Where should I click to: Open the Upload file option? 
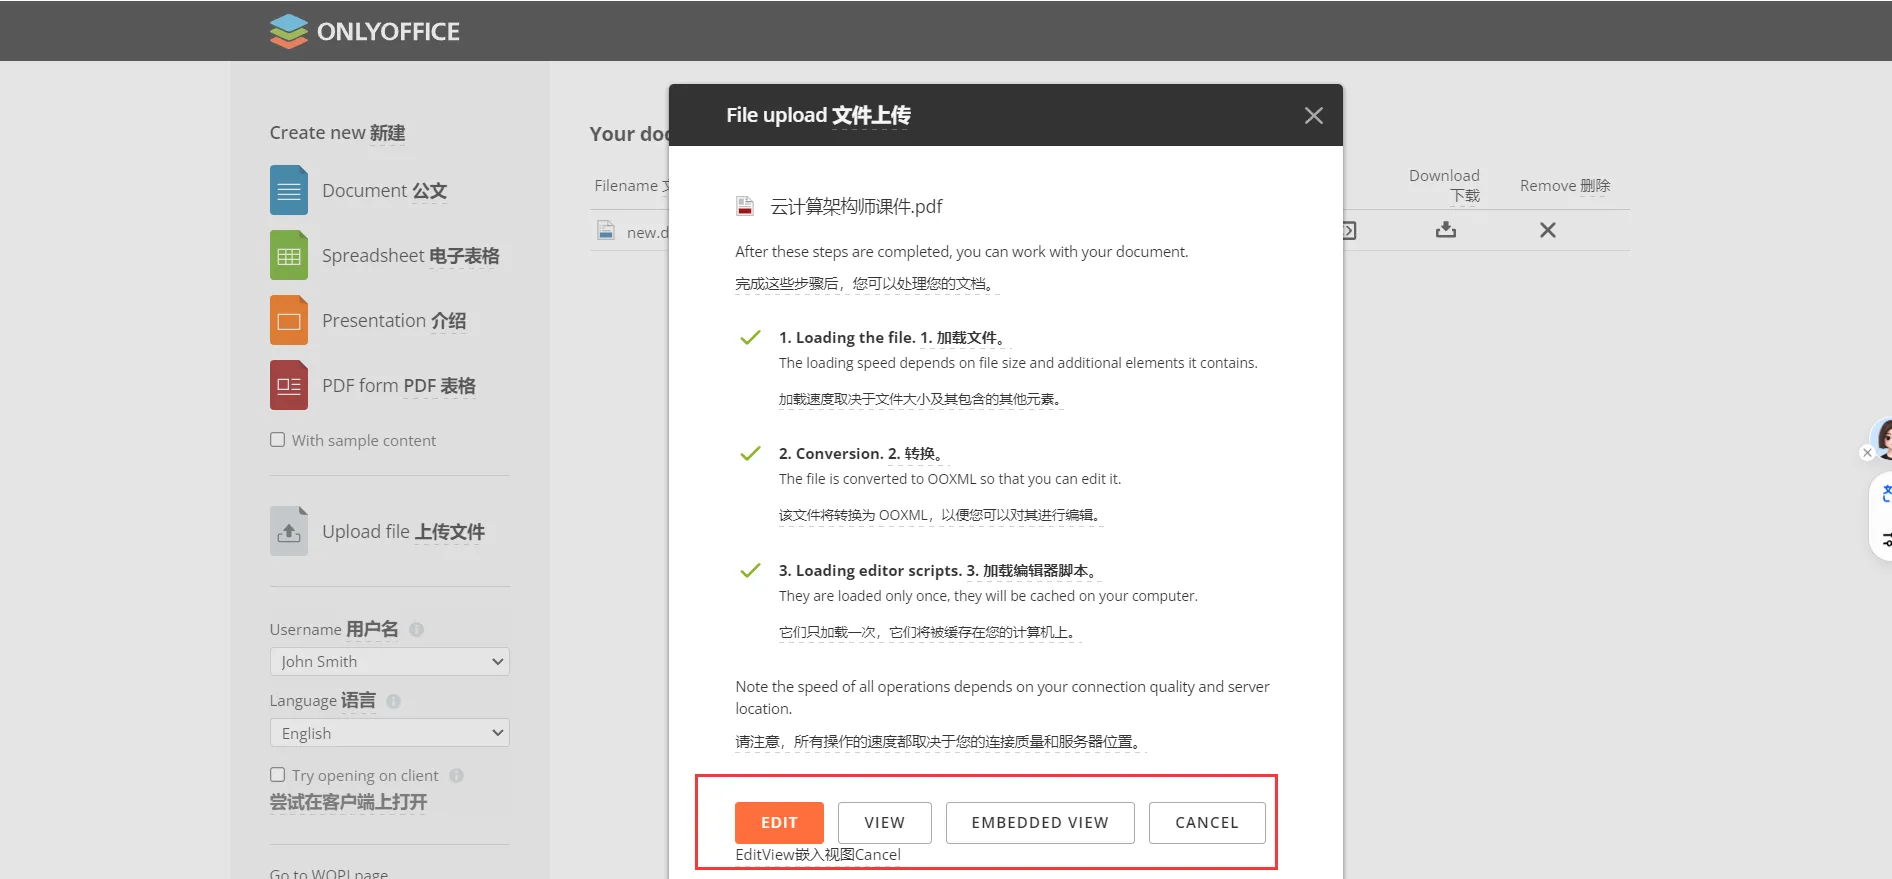click(289, 531)
